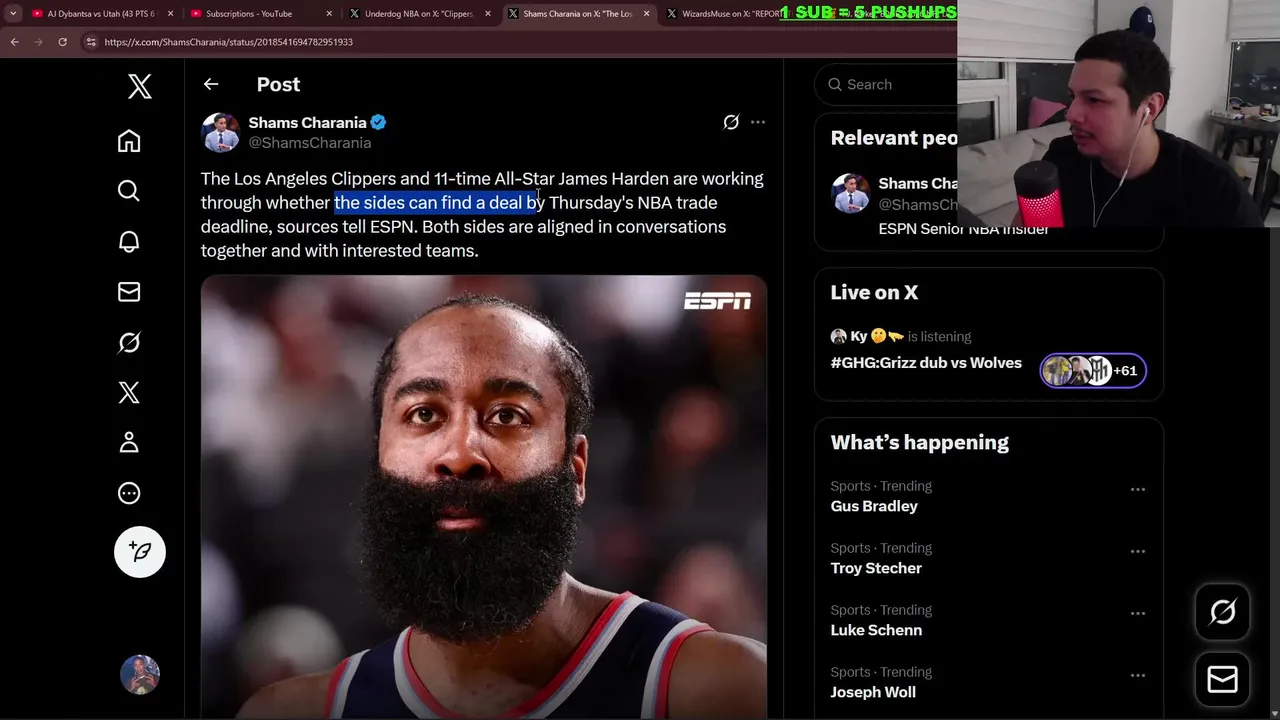Click Shams Charania's verified badge
This screenshot has height=720, width=1280.
click(x=379, y=122)
